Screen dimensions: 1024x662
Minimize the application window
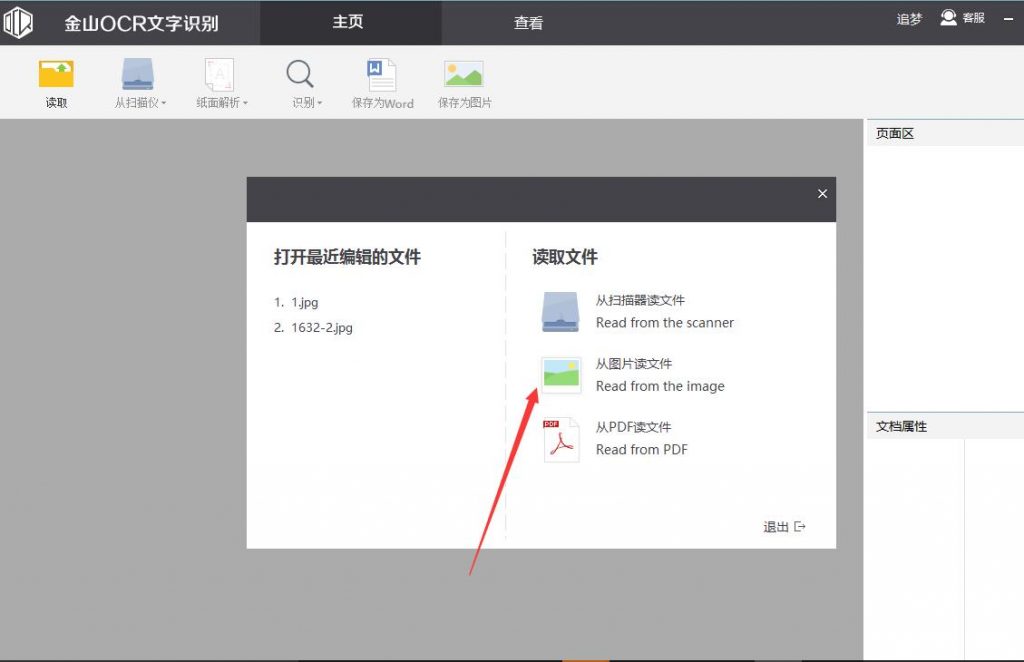[1008, 19]
